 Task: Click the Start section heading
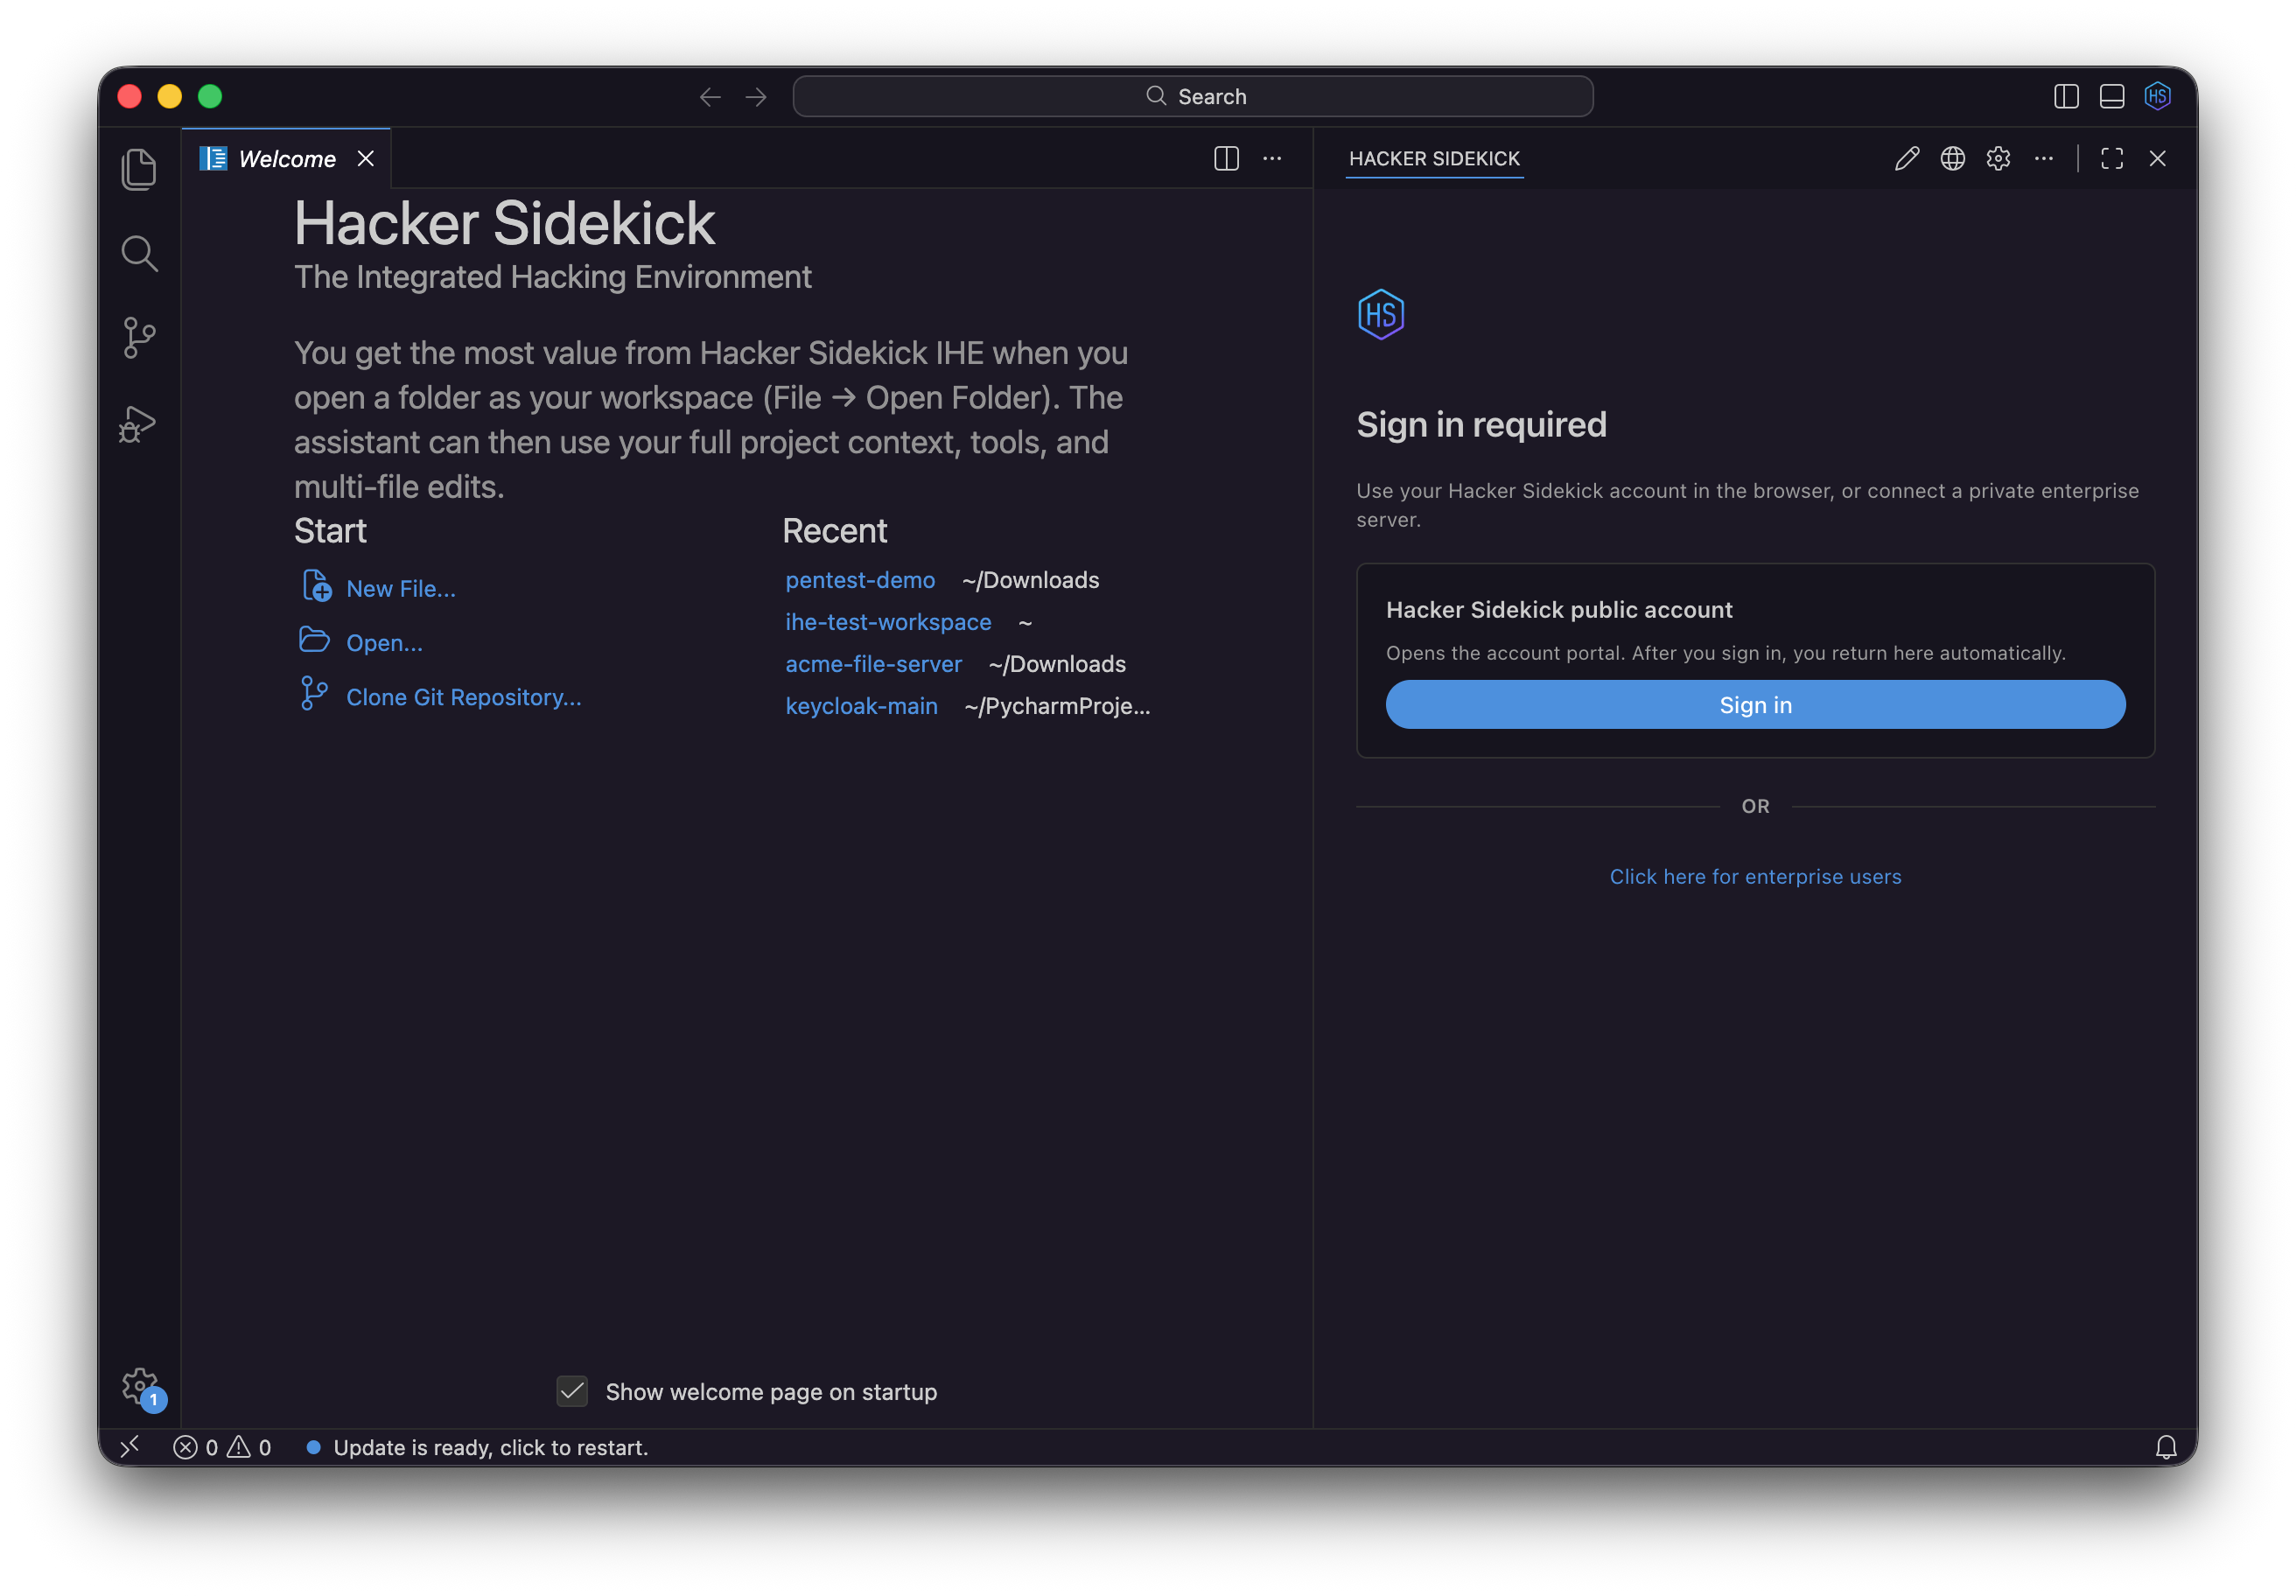click(330, 531)
